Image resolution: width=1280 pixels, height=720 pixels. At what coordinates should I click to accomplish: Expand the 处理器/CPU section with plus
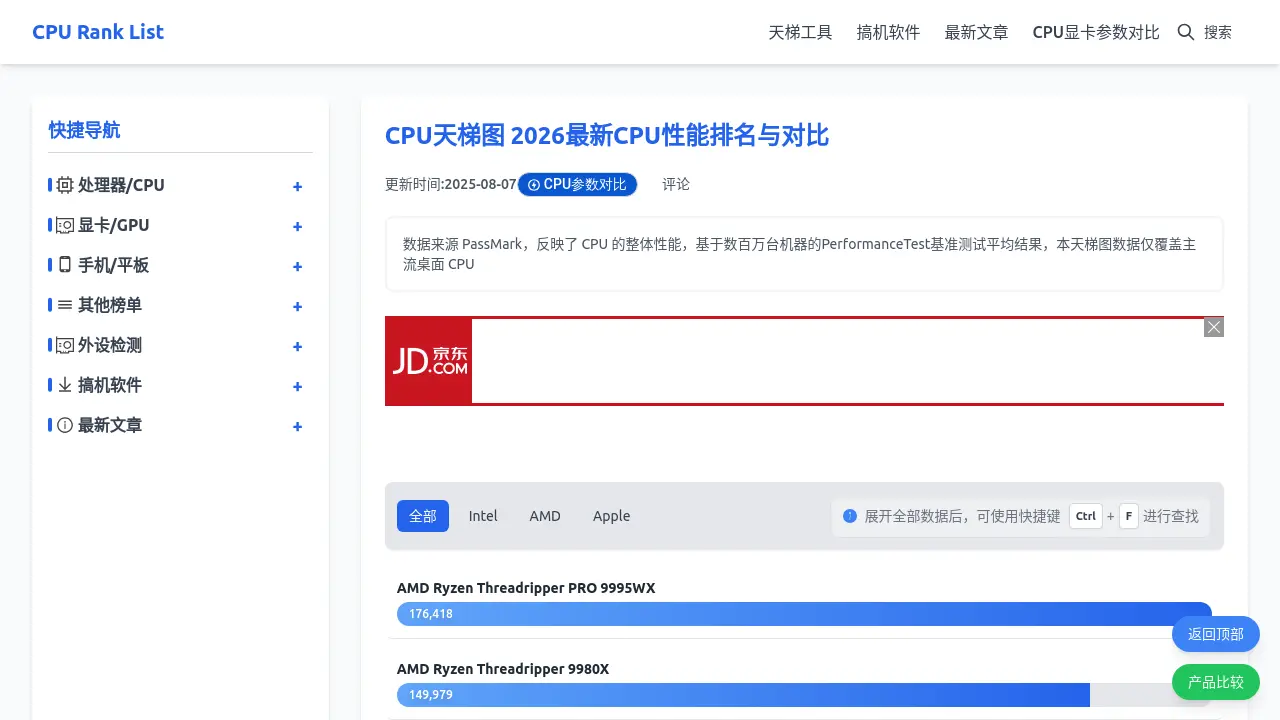[297, 187]
